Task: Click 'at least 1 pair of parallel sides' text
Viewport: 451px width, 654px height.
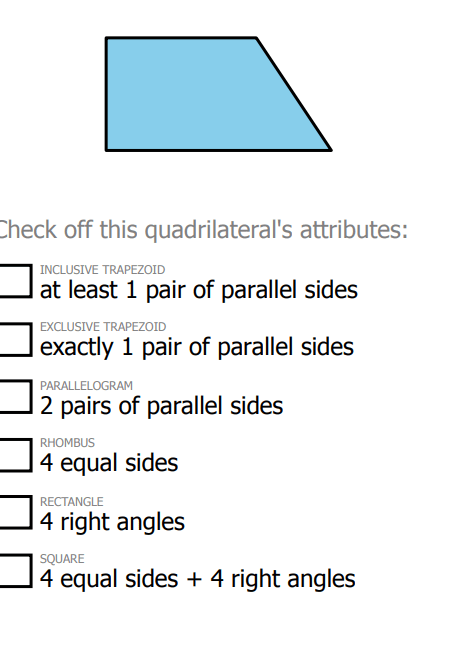Action: point(199,290)
